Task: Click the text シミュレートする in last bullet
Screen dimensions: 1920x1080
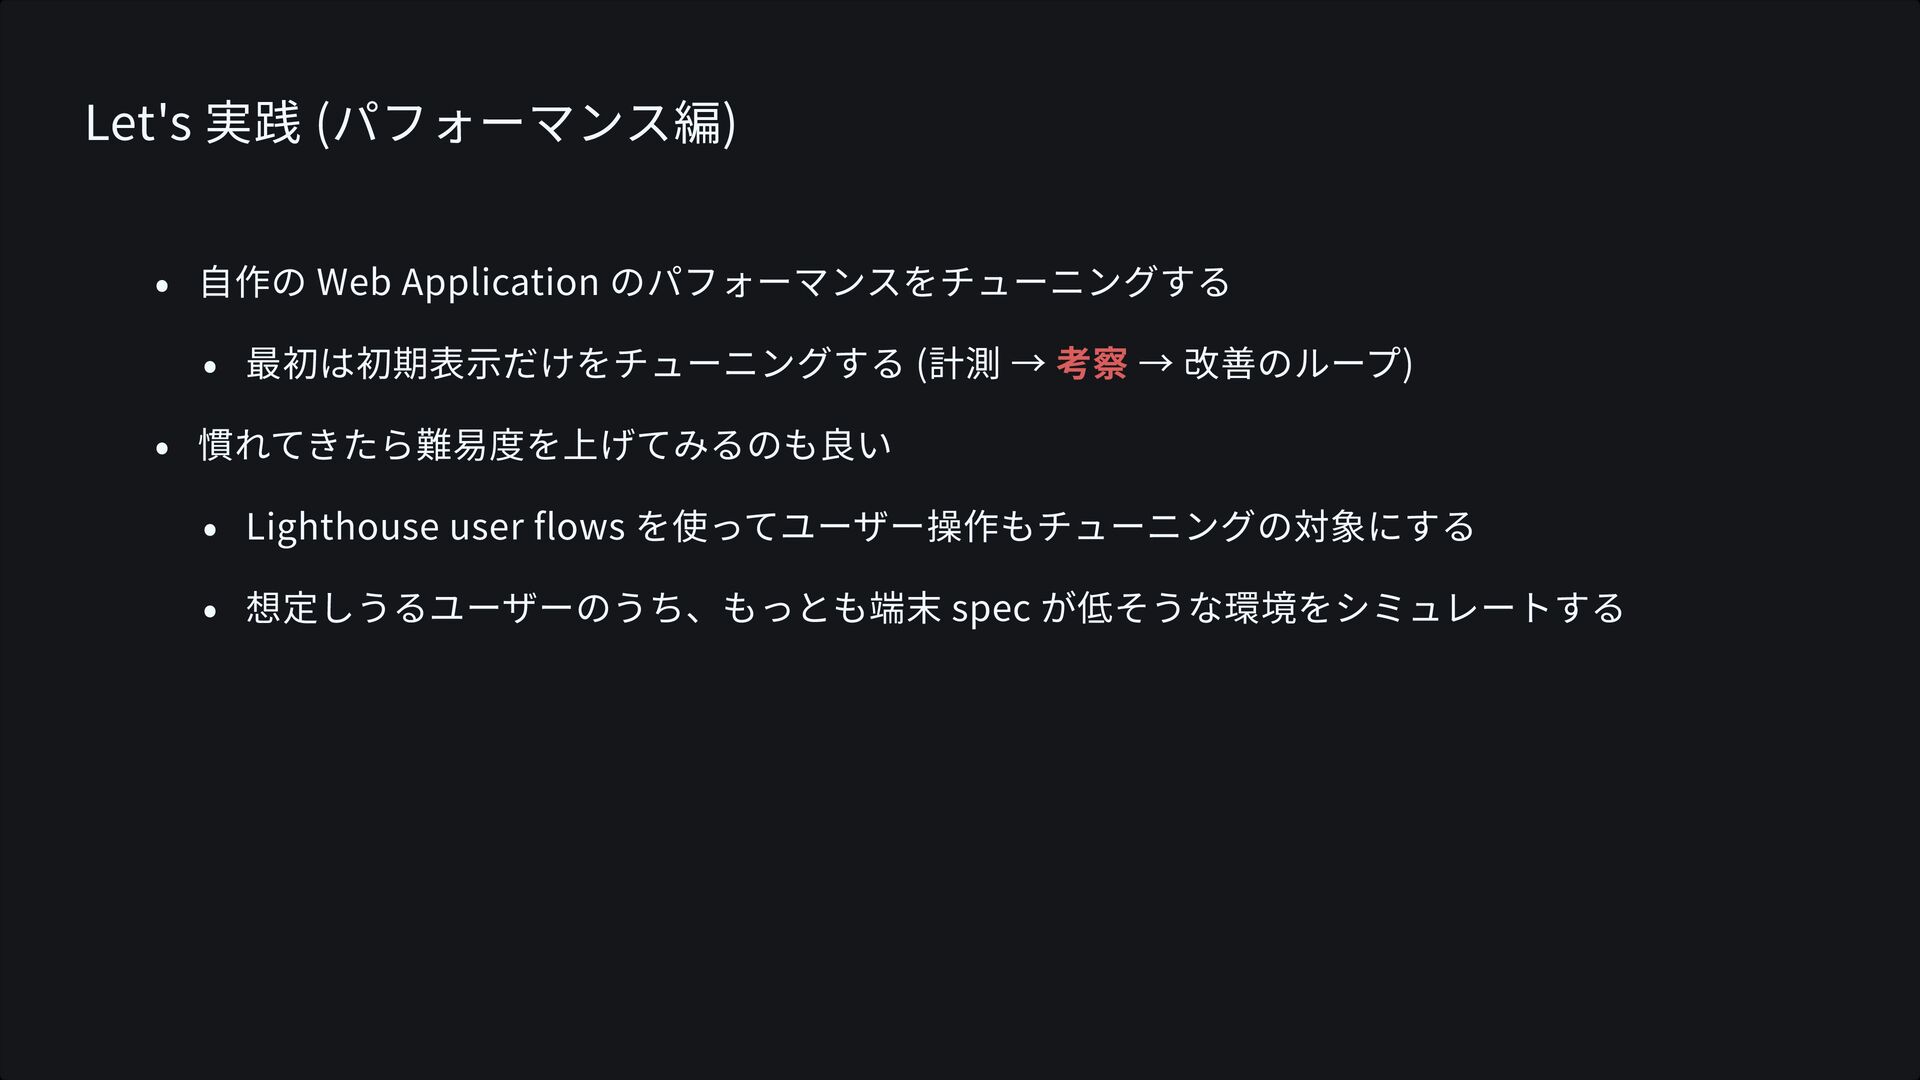Action: [1480, 608]
